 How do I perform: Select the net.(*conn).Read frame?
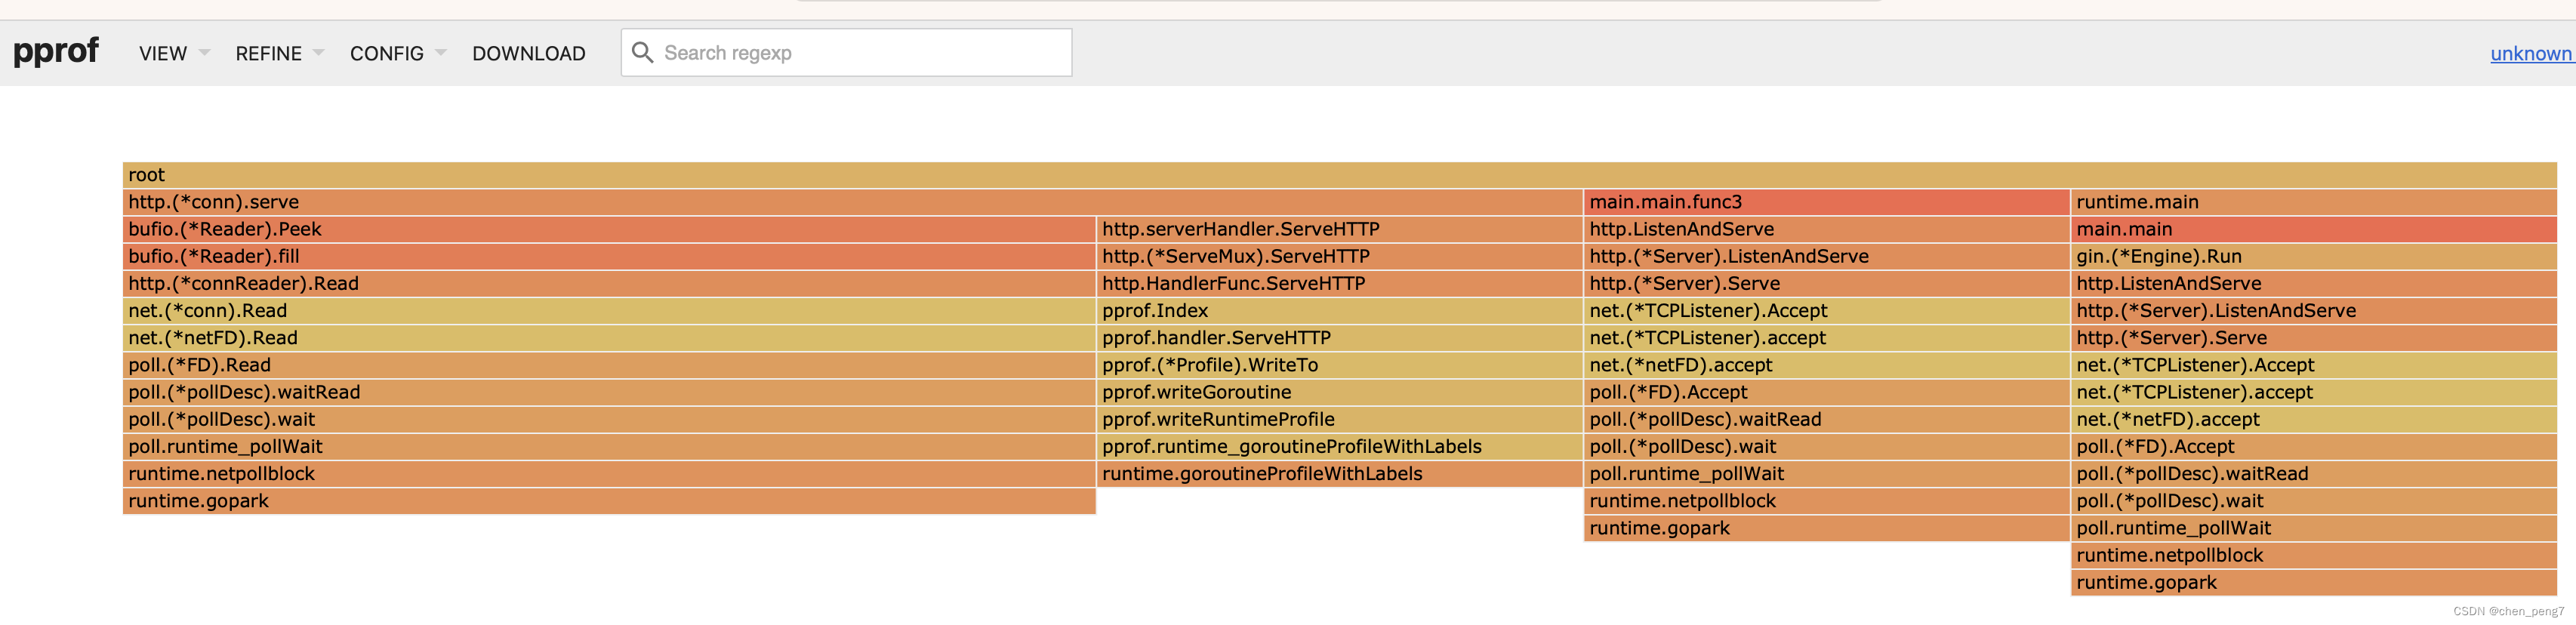[609, 311]
